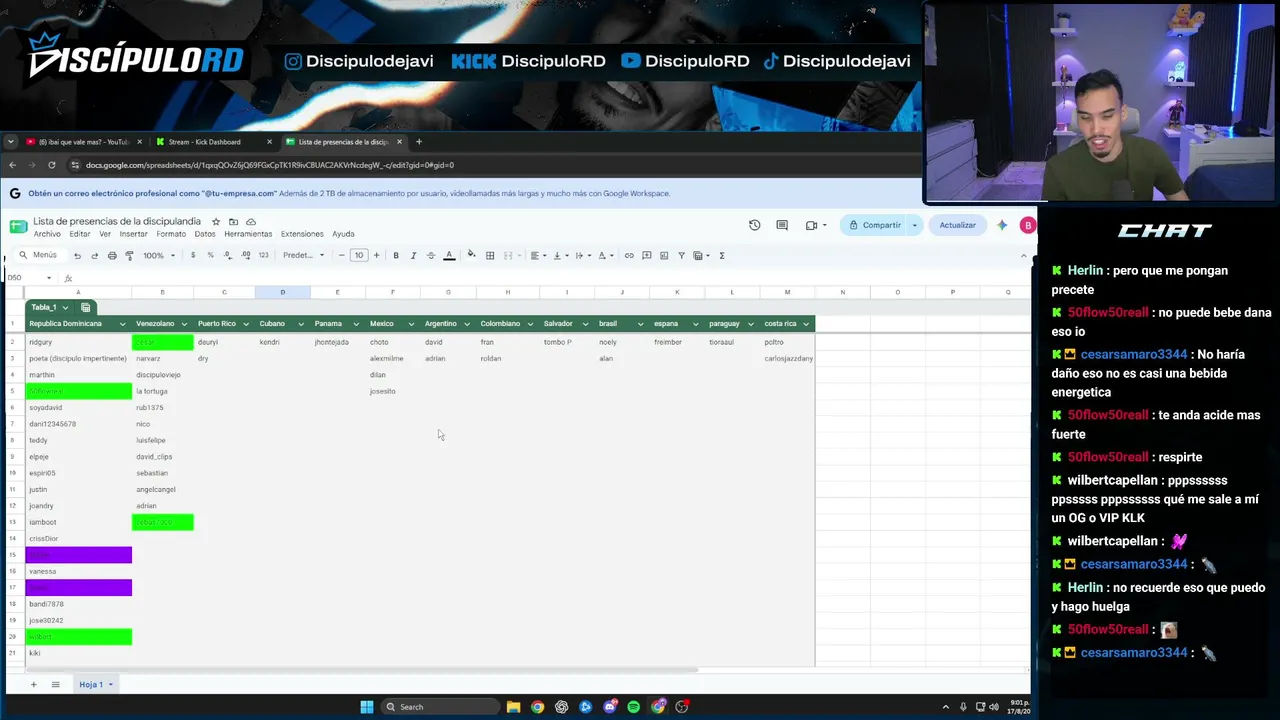The width and height of the screenshot is (1280, 720).
Task: Open Spotify from the taskbar
Action: point(634,707)
